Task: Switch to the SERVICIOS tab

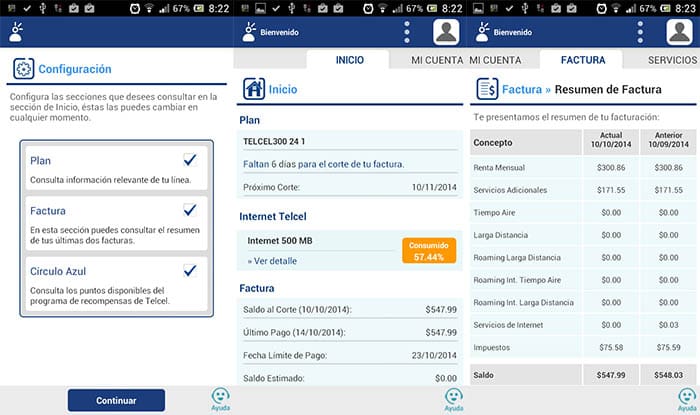Action: coord(672,60)
